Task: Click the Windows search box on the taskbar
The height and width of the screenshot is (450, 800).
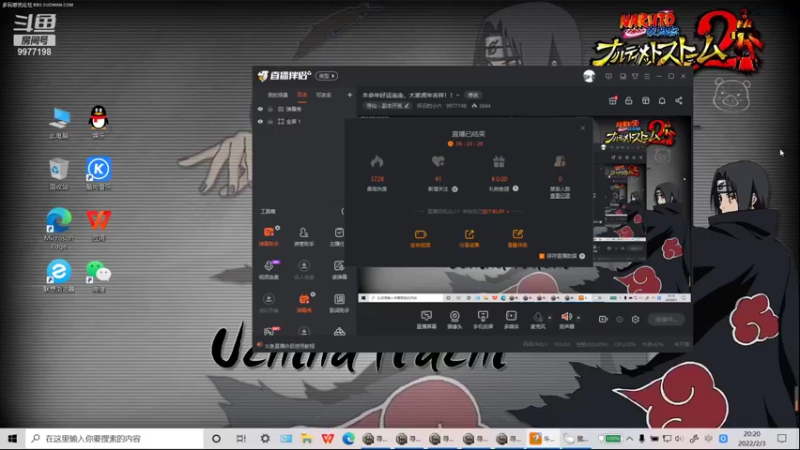Action: click(114, 439)
